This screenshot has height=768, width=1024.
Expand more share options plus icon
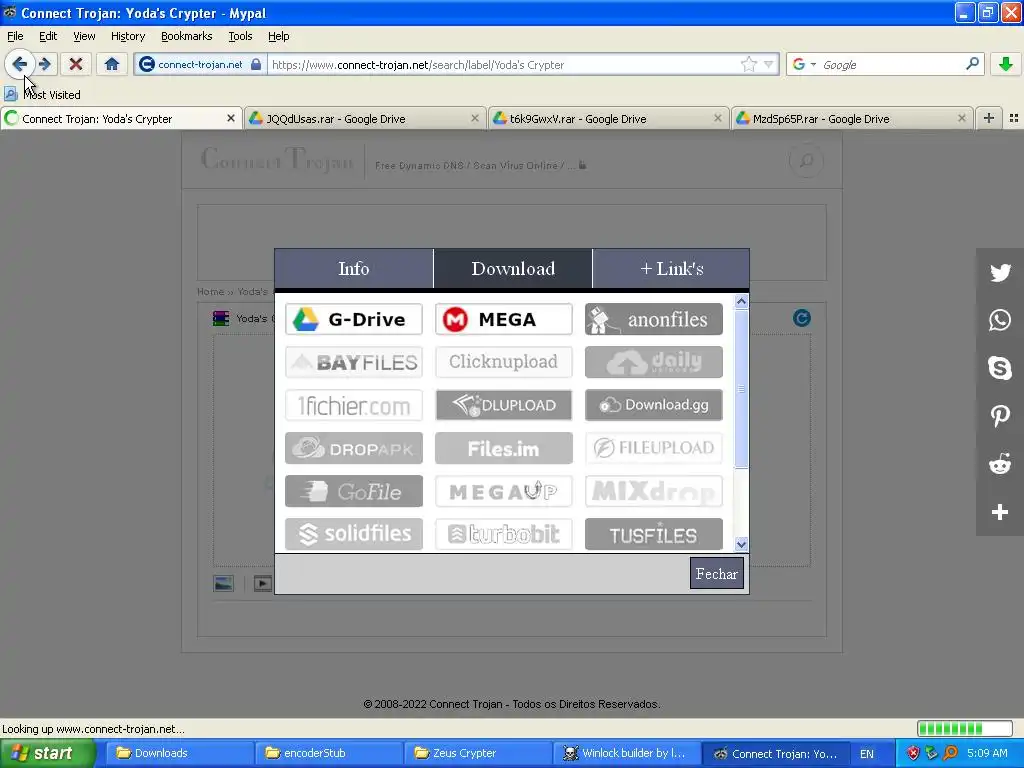point(1000,512)
